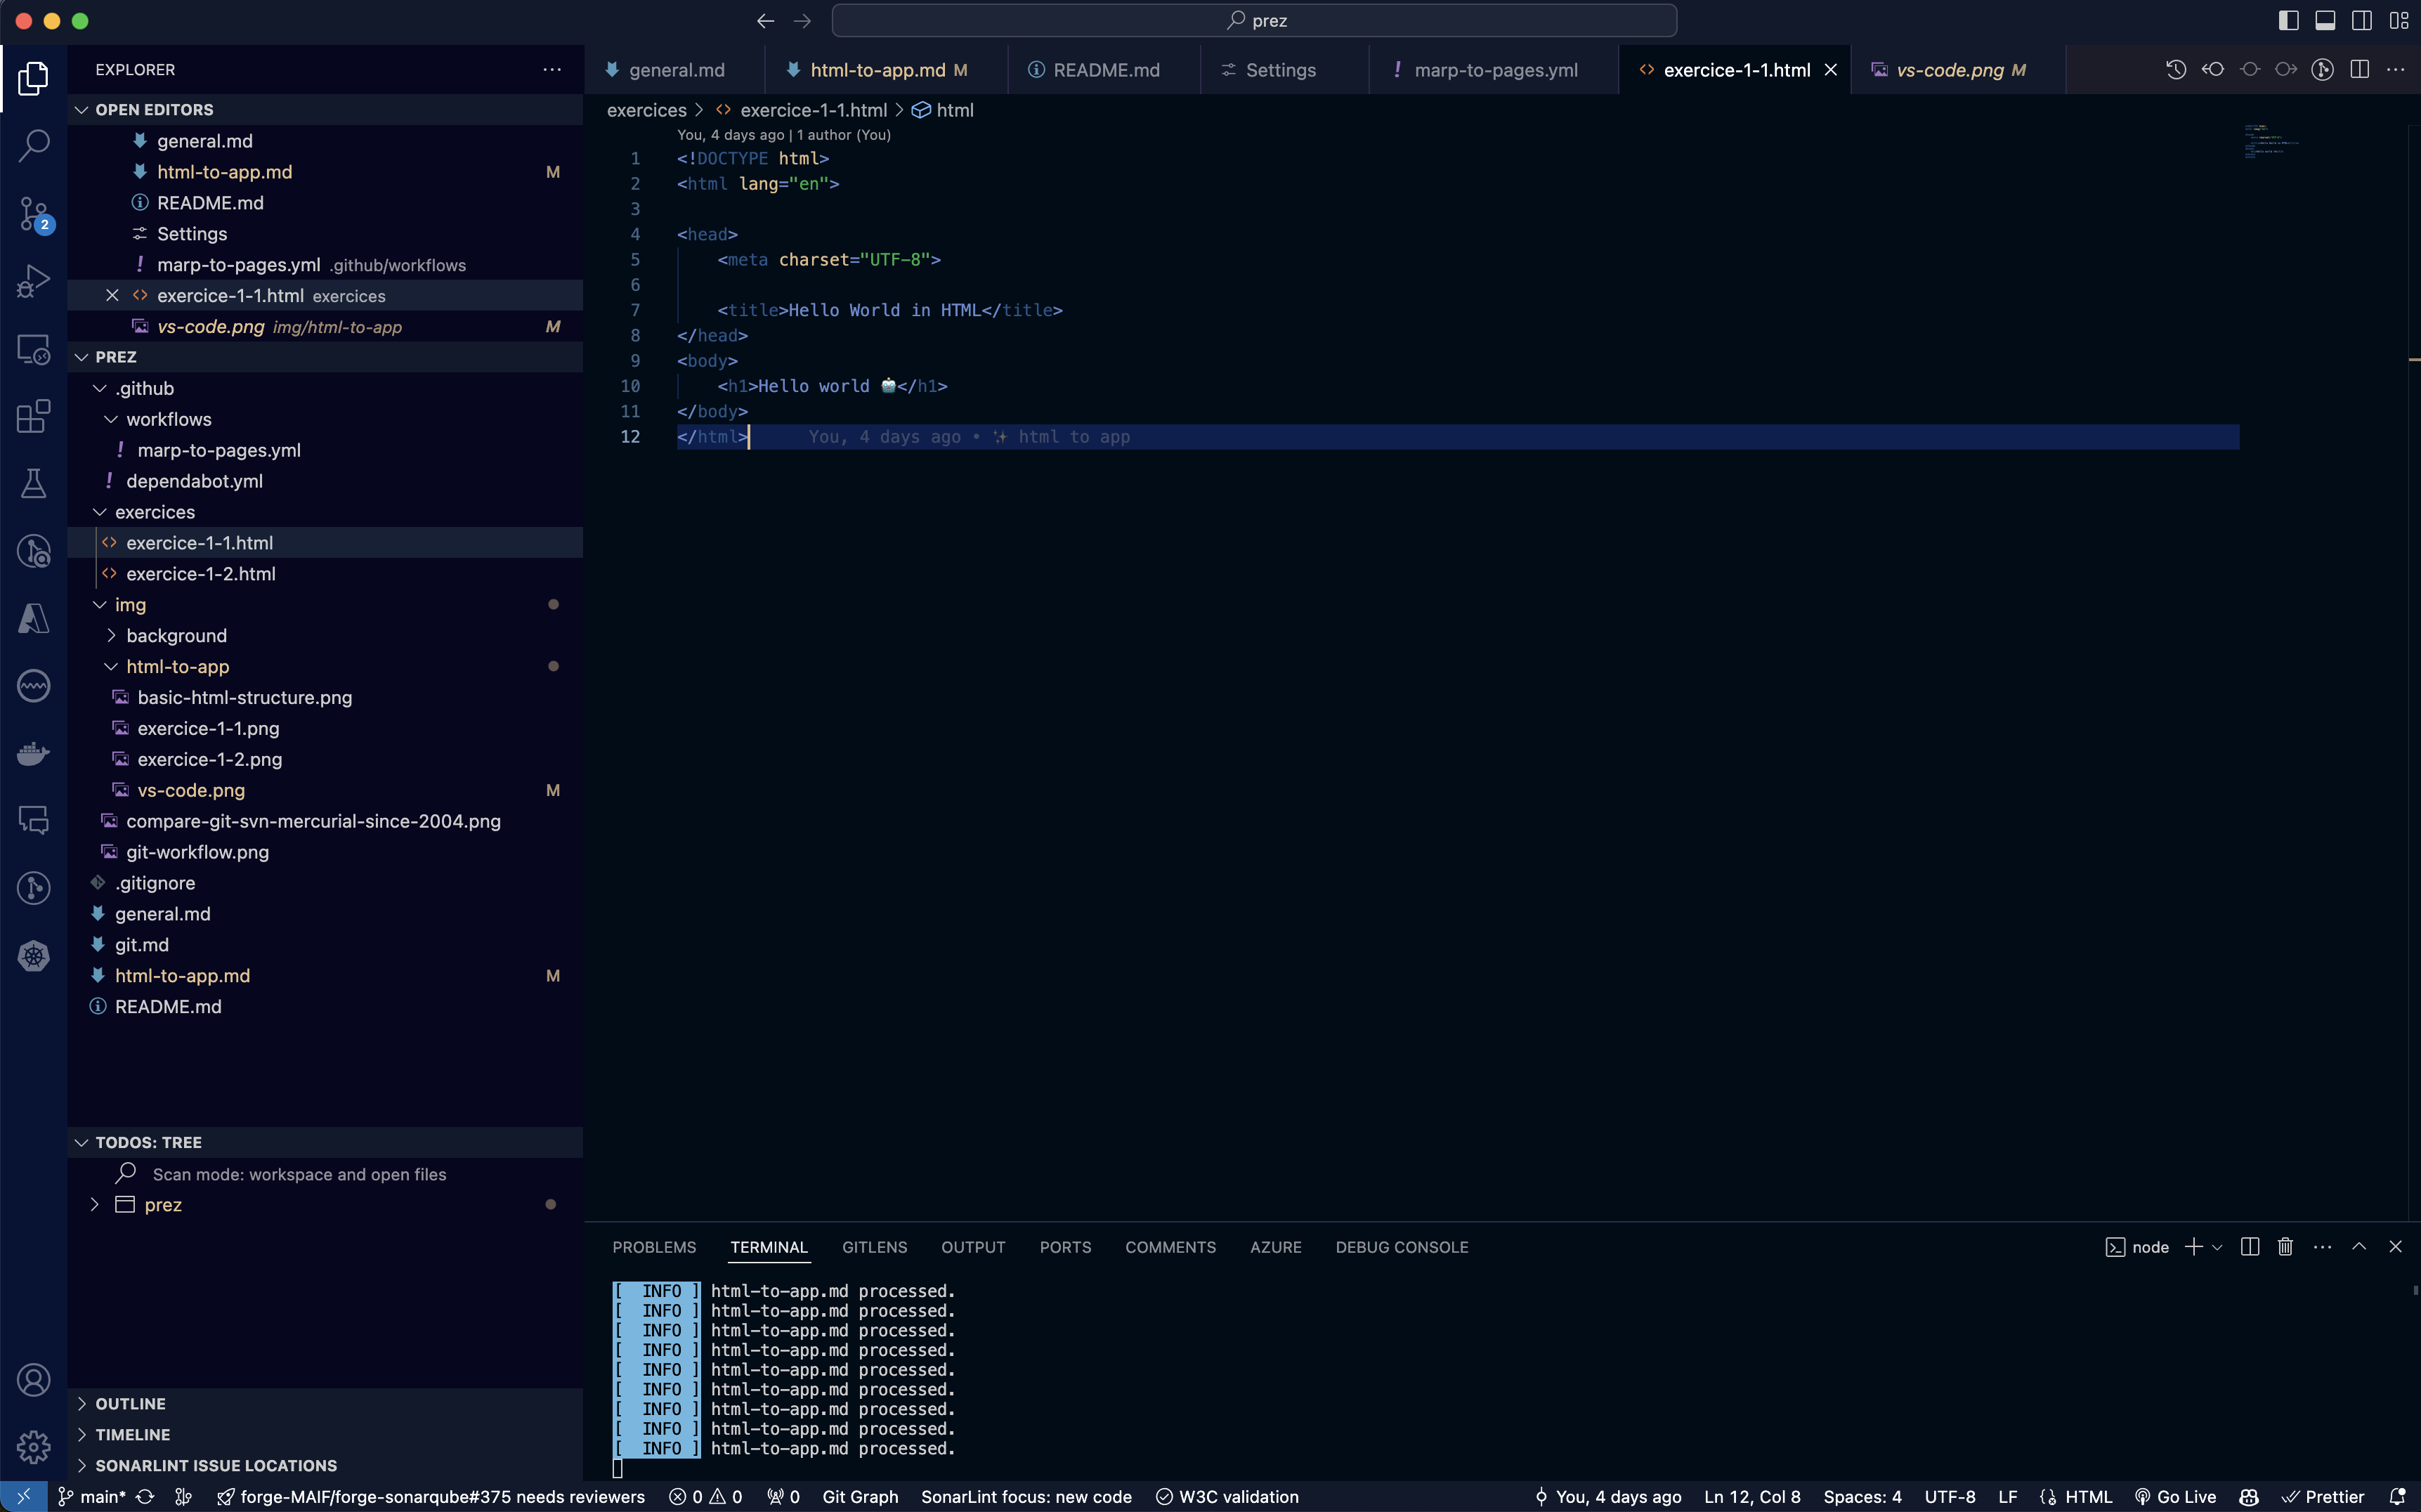Customize layout icon in title bar
Screen dimensions: 2421x1512
[2399, 21]
